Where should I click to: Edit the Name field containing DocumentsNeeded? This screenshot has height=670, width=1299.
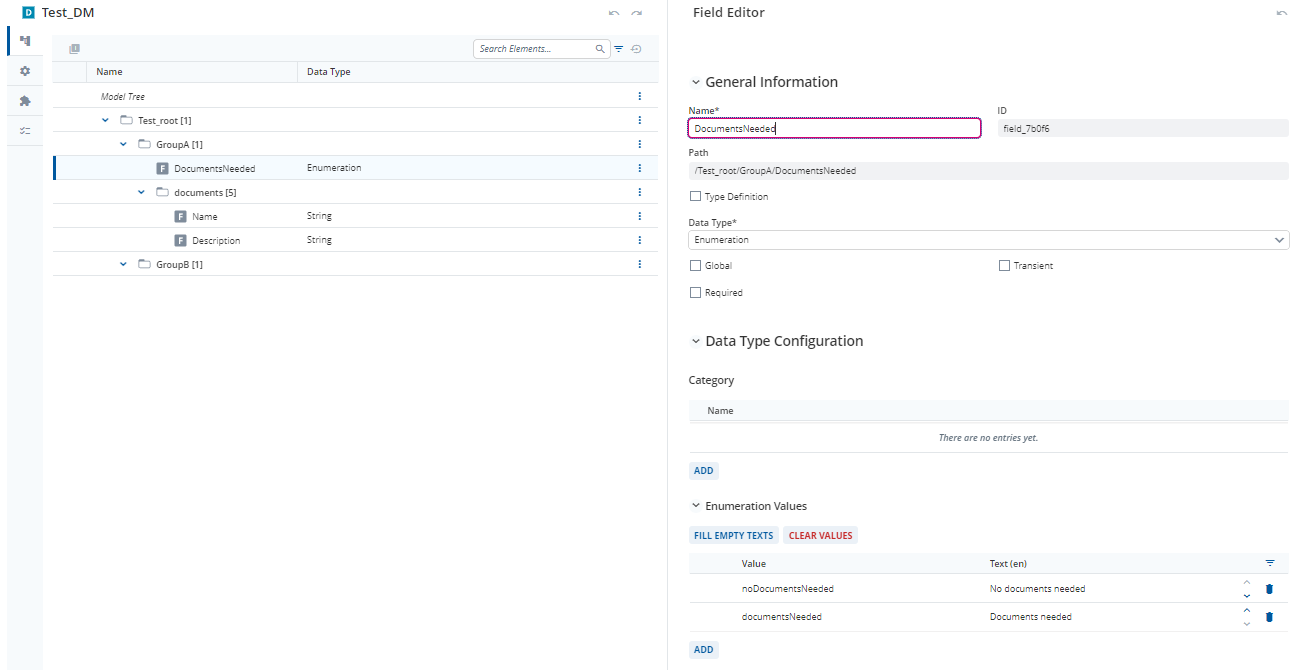point(835,128)
